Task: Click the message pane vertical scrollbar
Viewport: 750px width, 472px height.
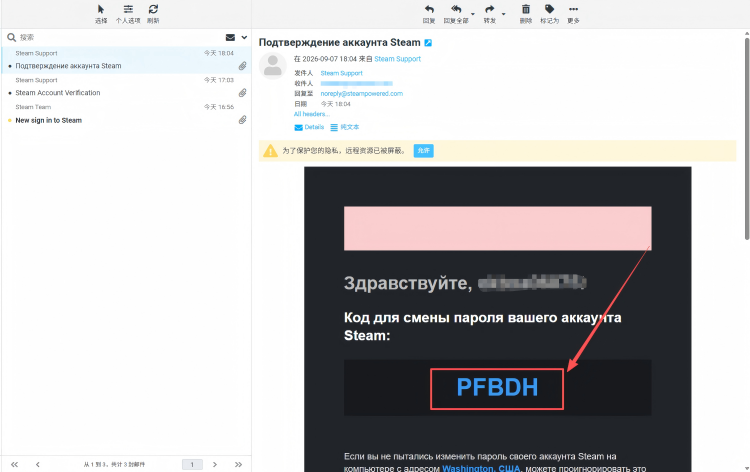Action: 747,139
